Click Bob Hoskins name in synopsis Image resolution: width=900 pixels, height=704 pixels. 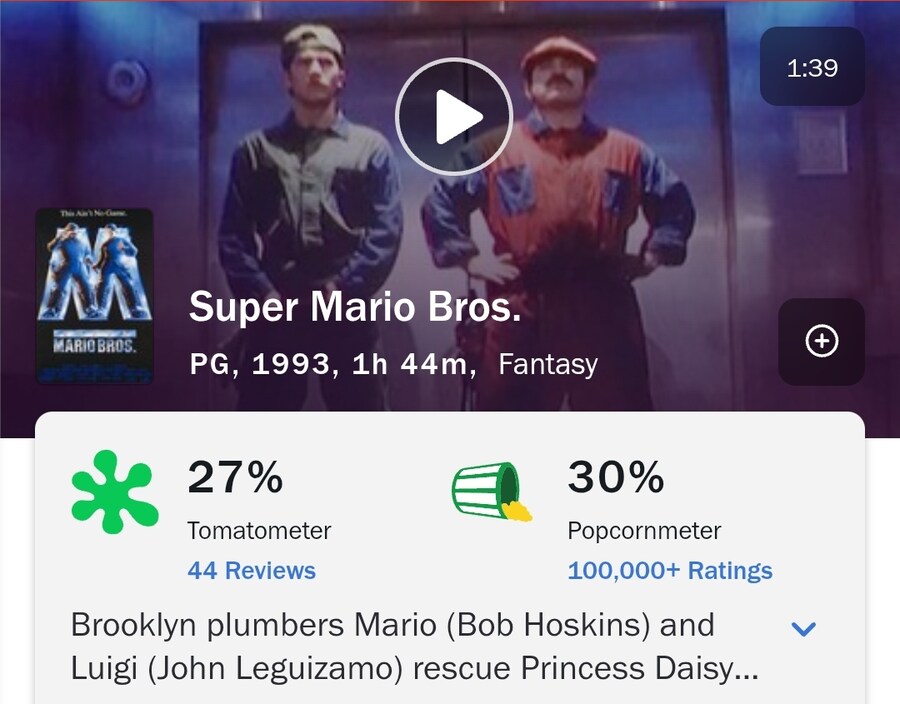(548, 626)
